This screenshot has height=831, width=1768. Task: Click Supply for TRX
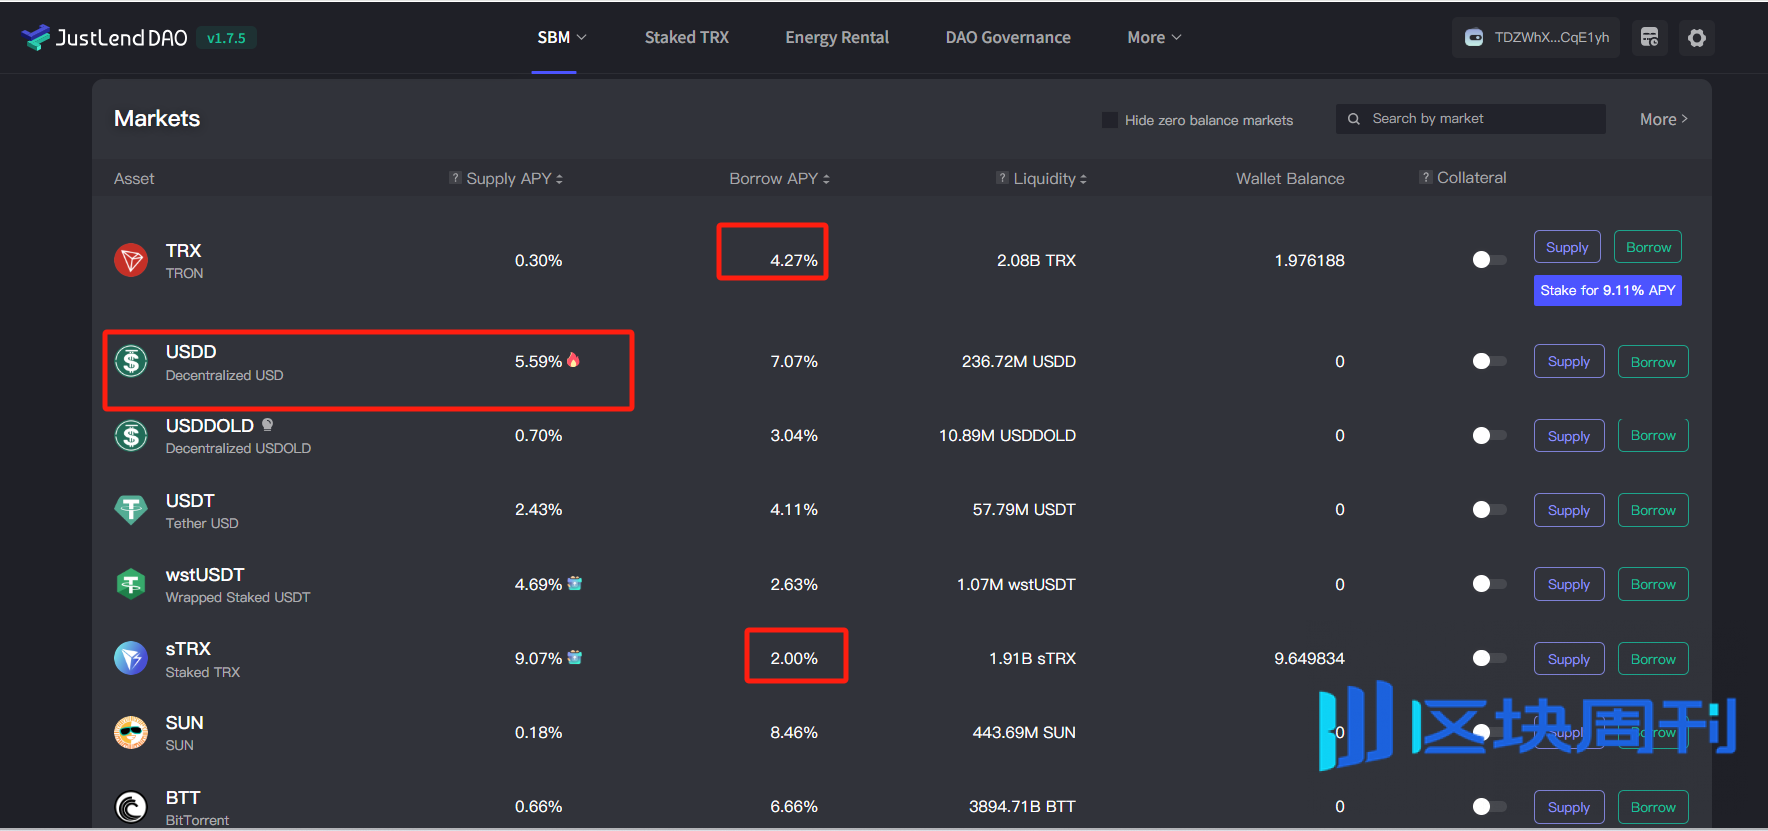[x=1567, y=247]
